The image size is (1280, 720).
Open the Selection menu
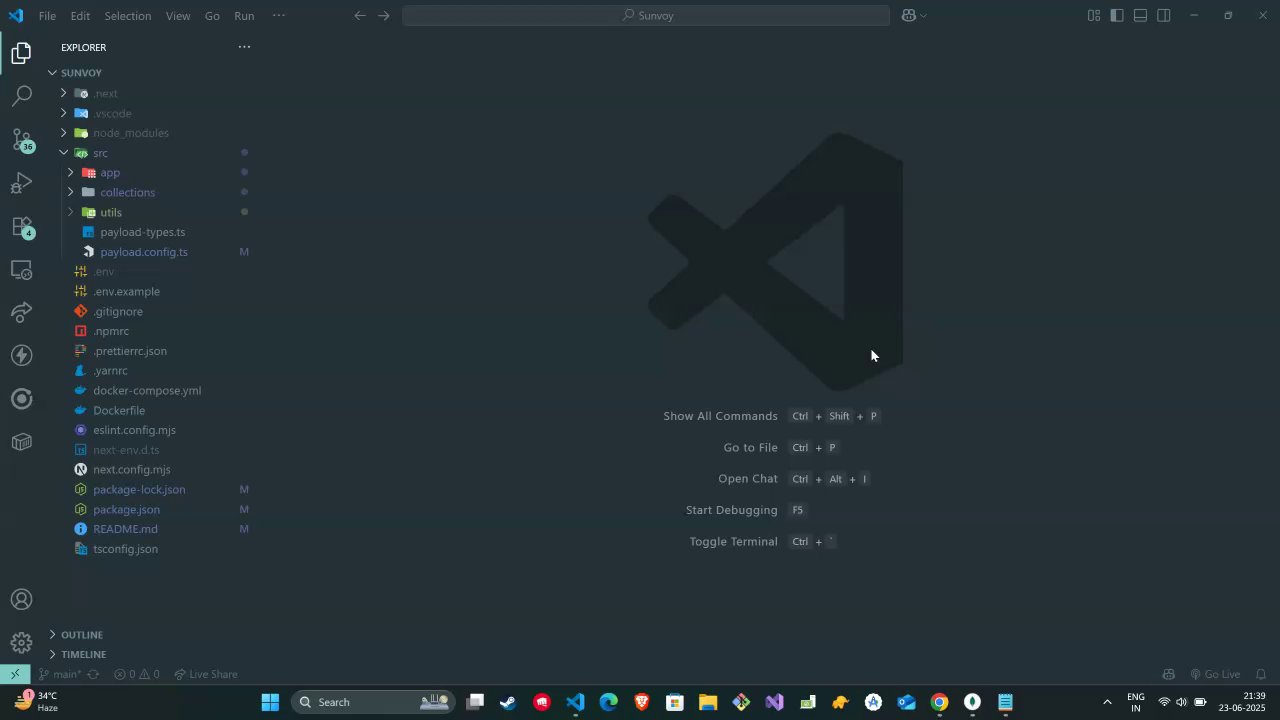pos(128,16)
